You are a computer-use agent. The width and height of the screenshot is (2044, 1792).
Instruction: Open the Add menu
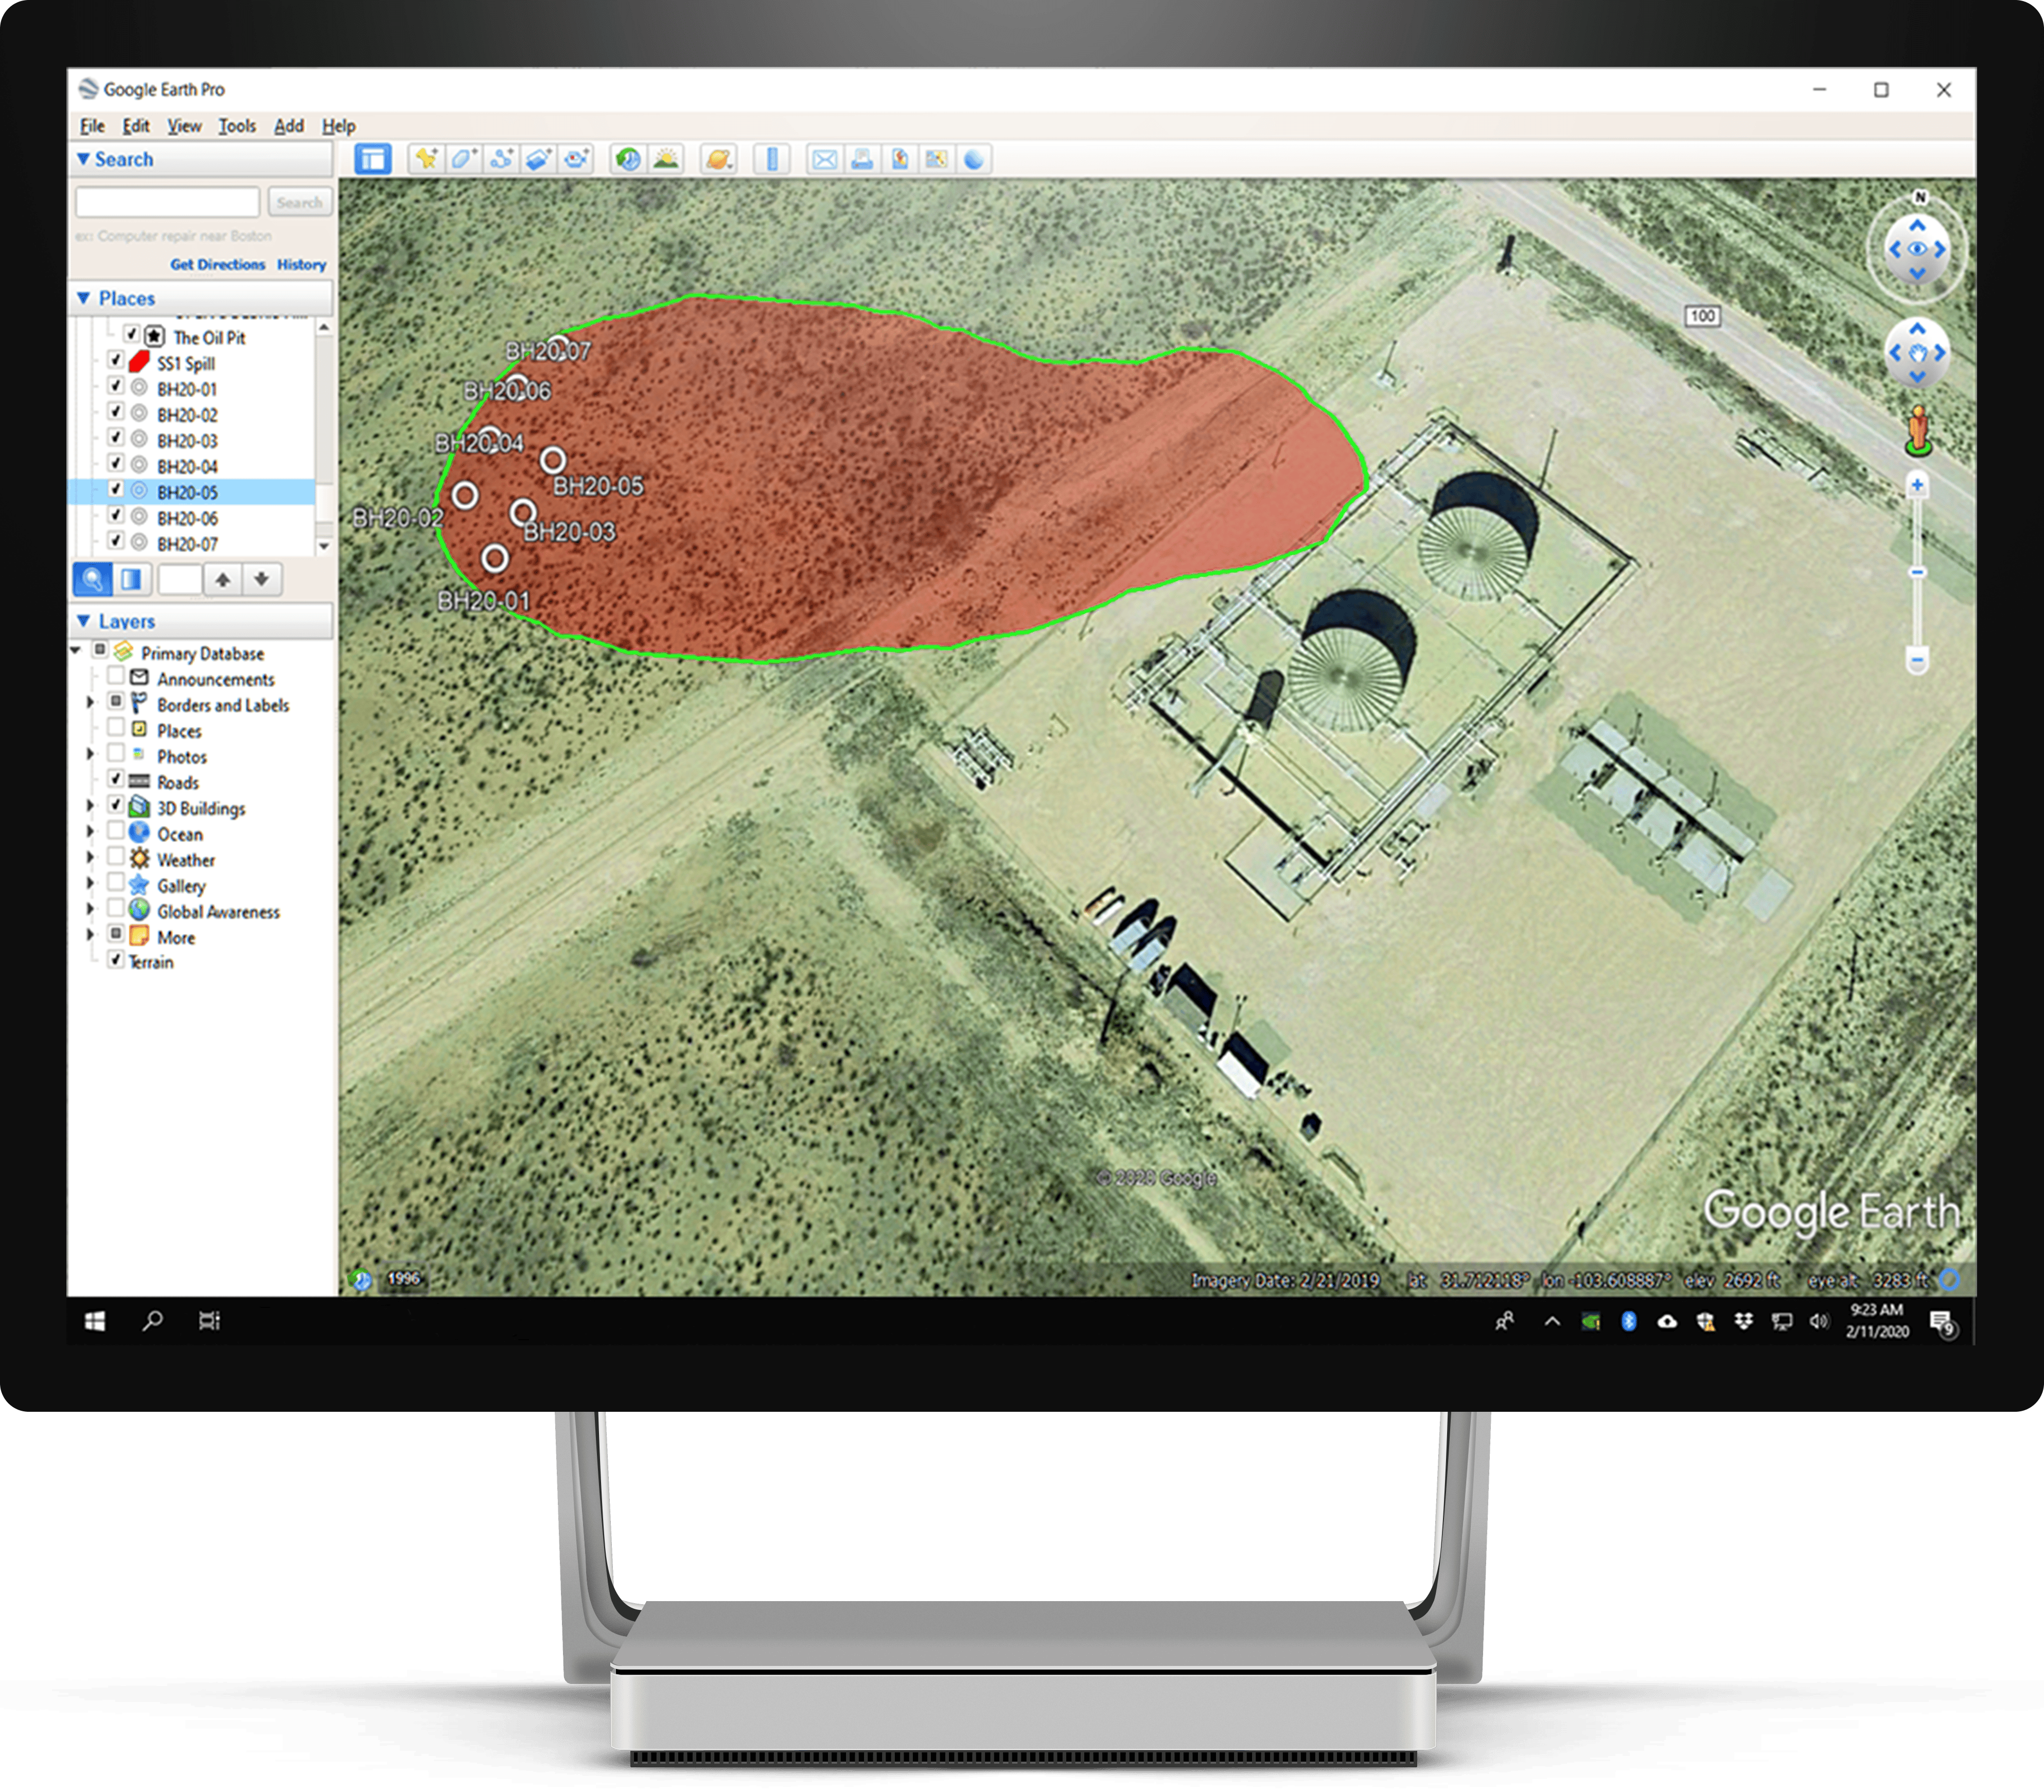click(x=289, y=126)
